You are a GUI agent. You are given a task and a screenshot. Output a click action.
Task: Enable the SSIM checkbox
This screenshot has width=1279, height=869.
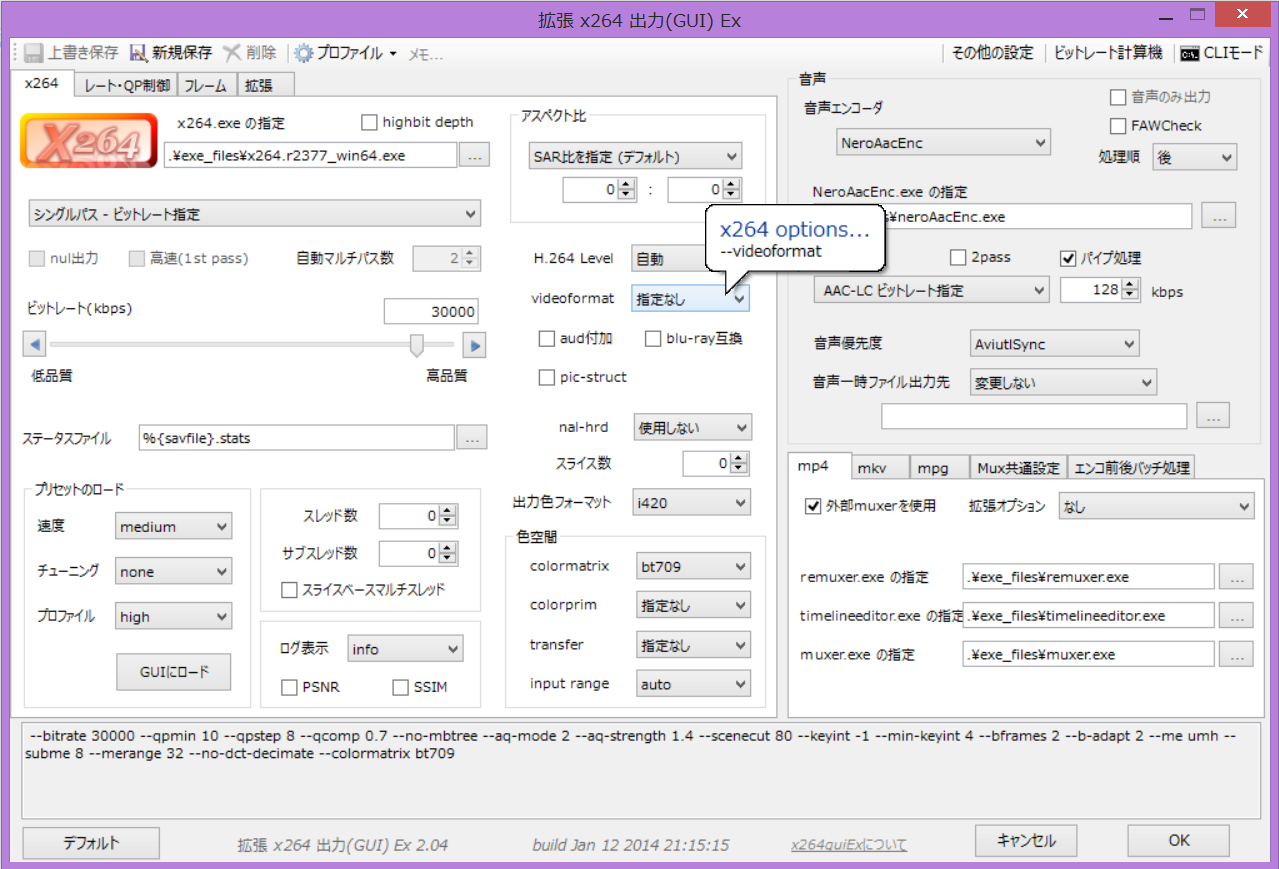(x=401, y=687)
